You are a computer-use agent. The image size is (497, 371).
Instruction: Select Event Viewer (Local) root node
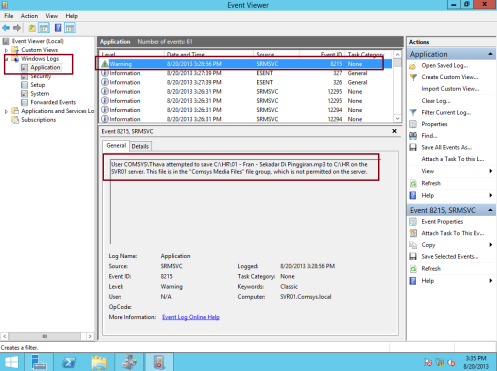pos(37,41)
